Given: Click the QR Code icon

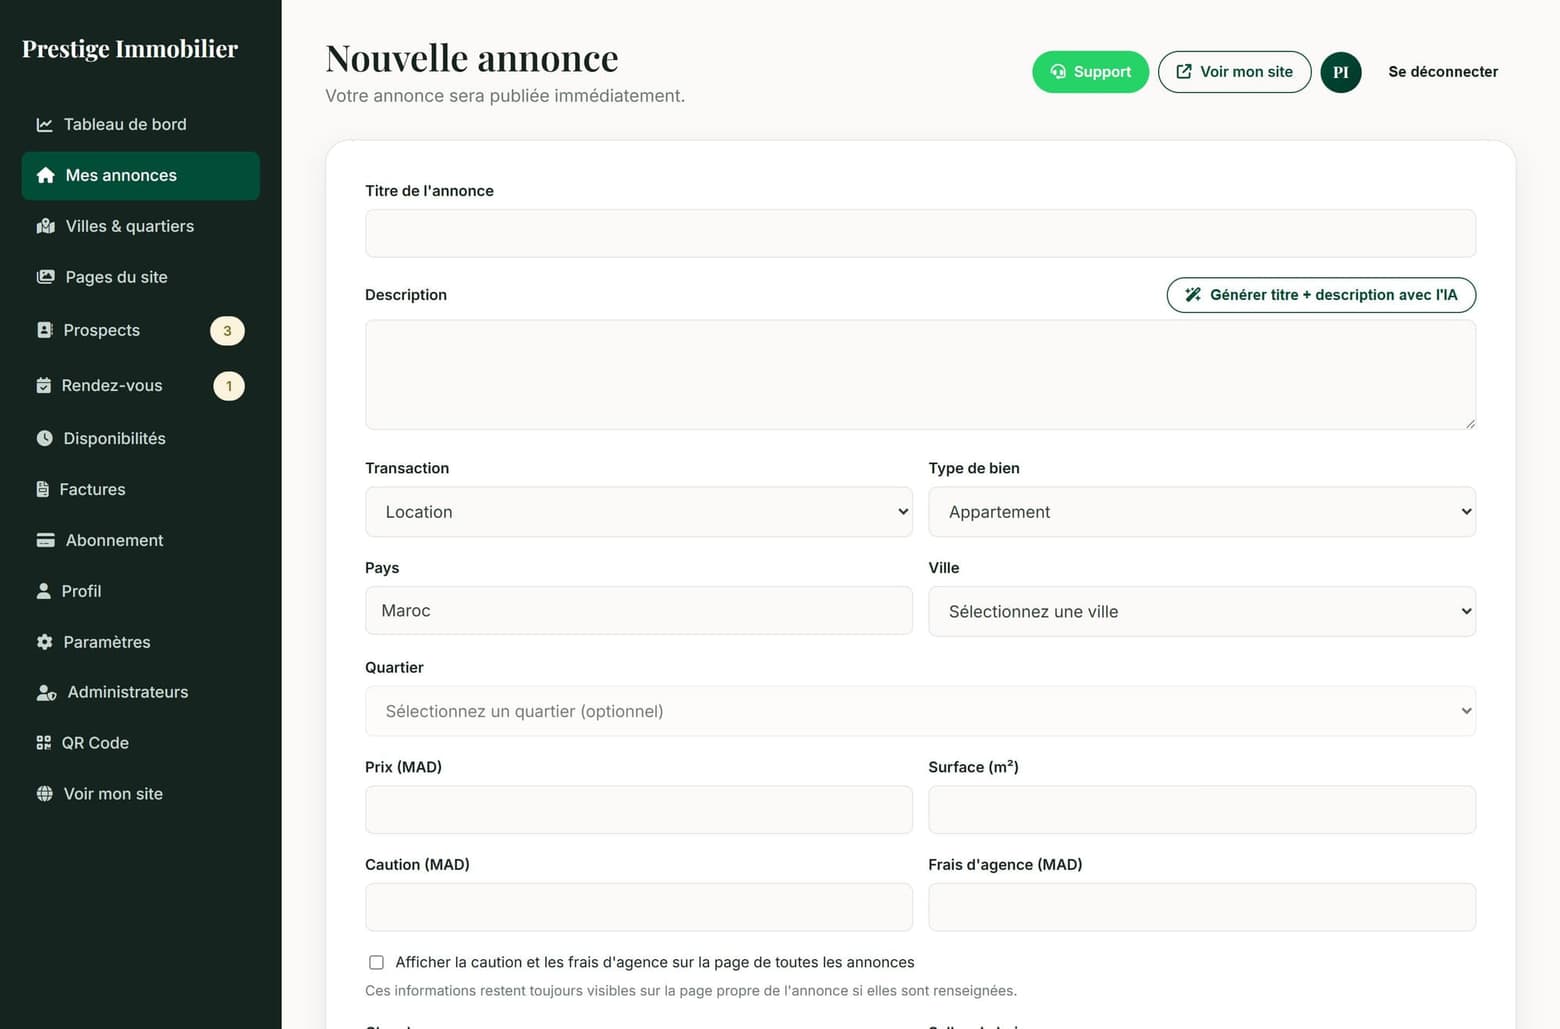Looking at the screenshot, I should click(43, 743).
